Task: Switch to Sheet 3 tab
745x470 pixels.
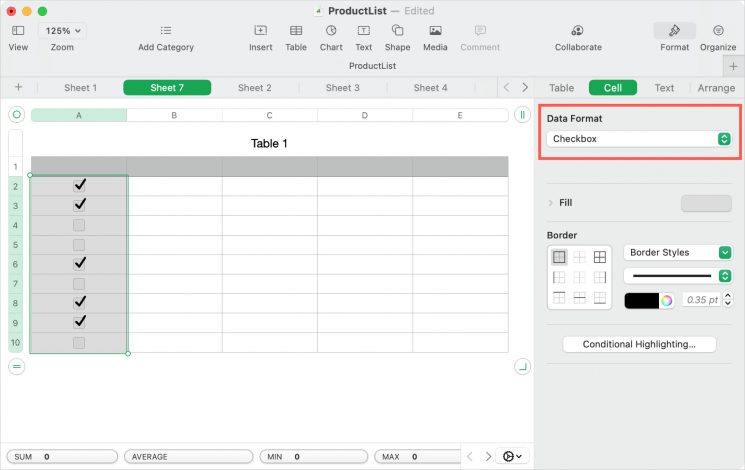Action: click(343, 87)
